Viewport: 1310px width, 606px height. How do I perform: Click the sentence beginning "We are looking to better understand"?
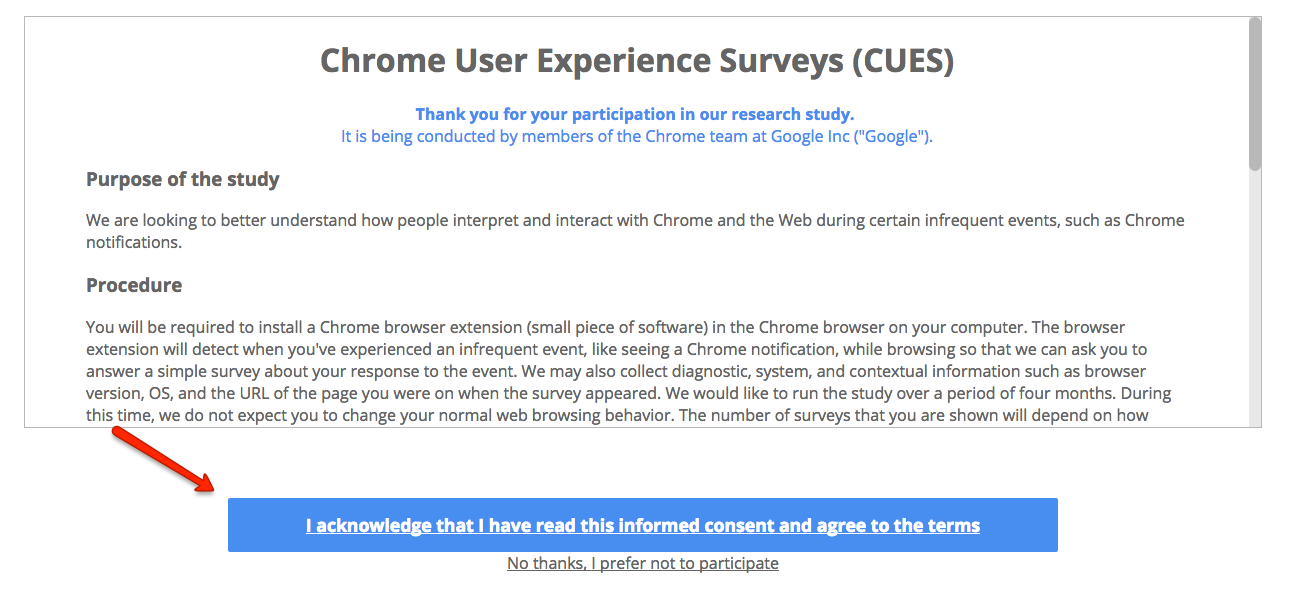[635, 231]
